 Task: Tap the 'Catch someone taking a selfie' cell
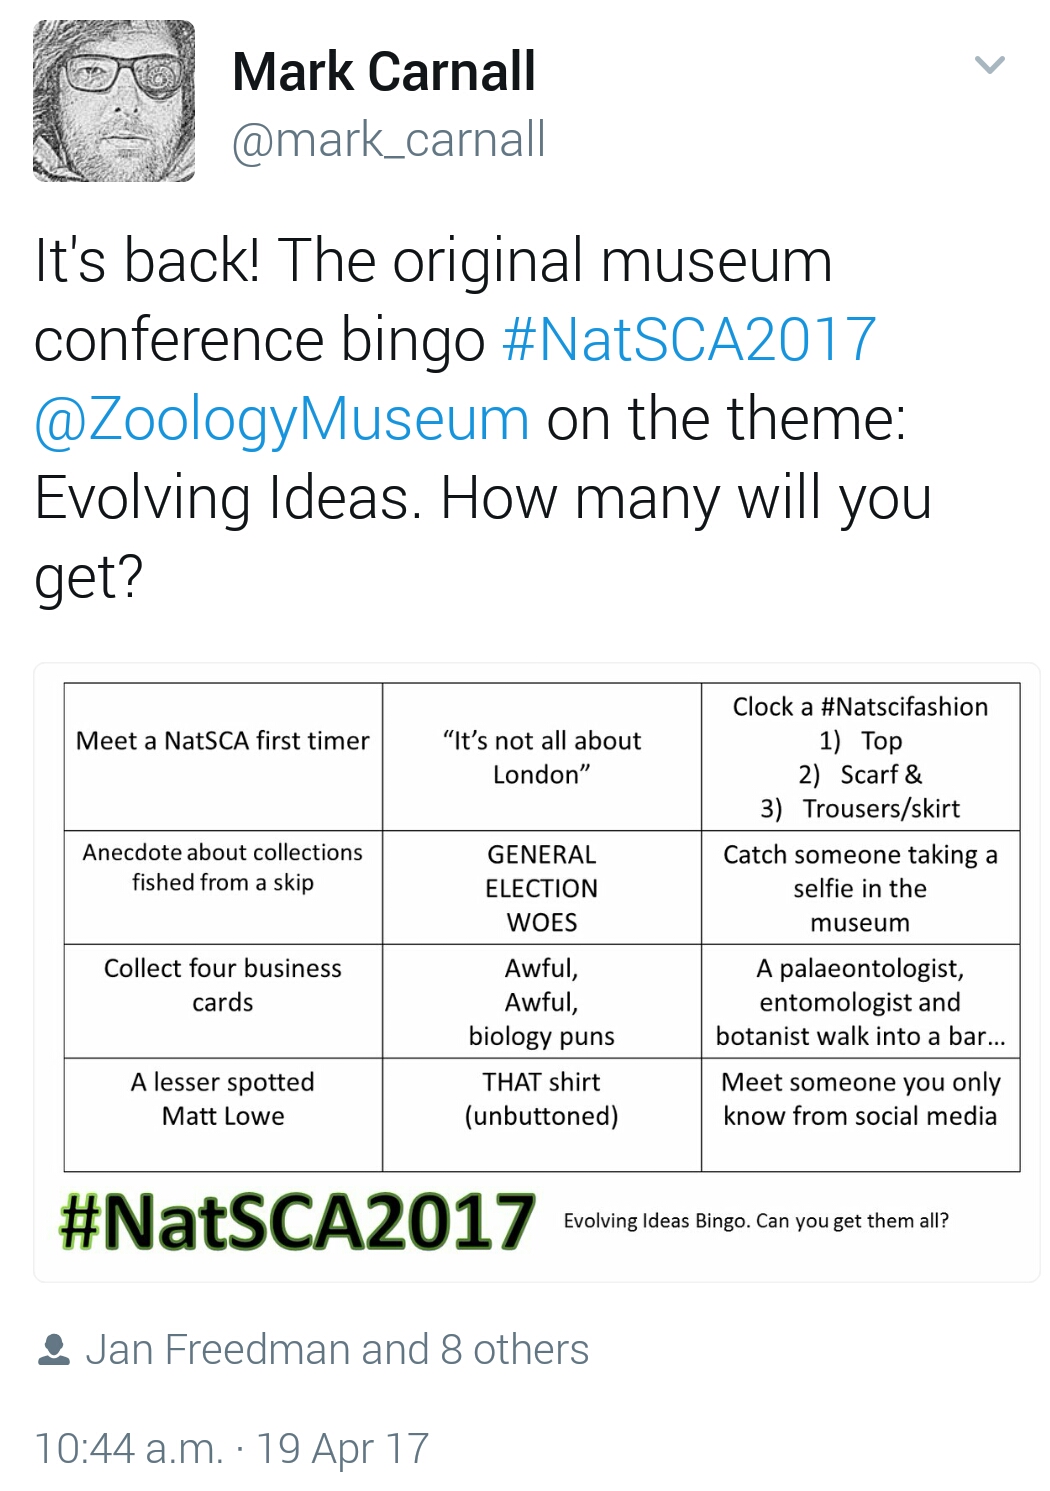[861, 887]
